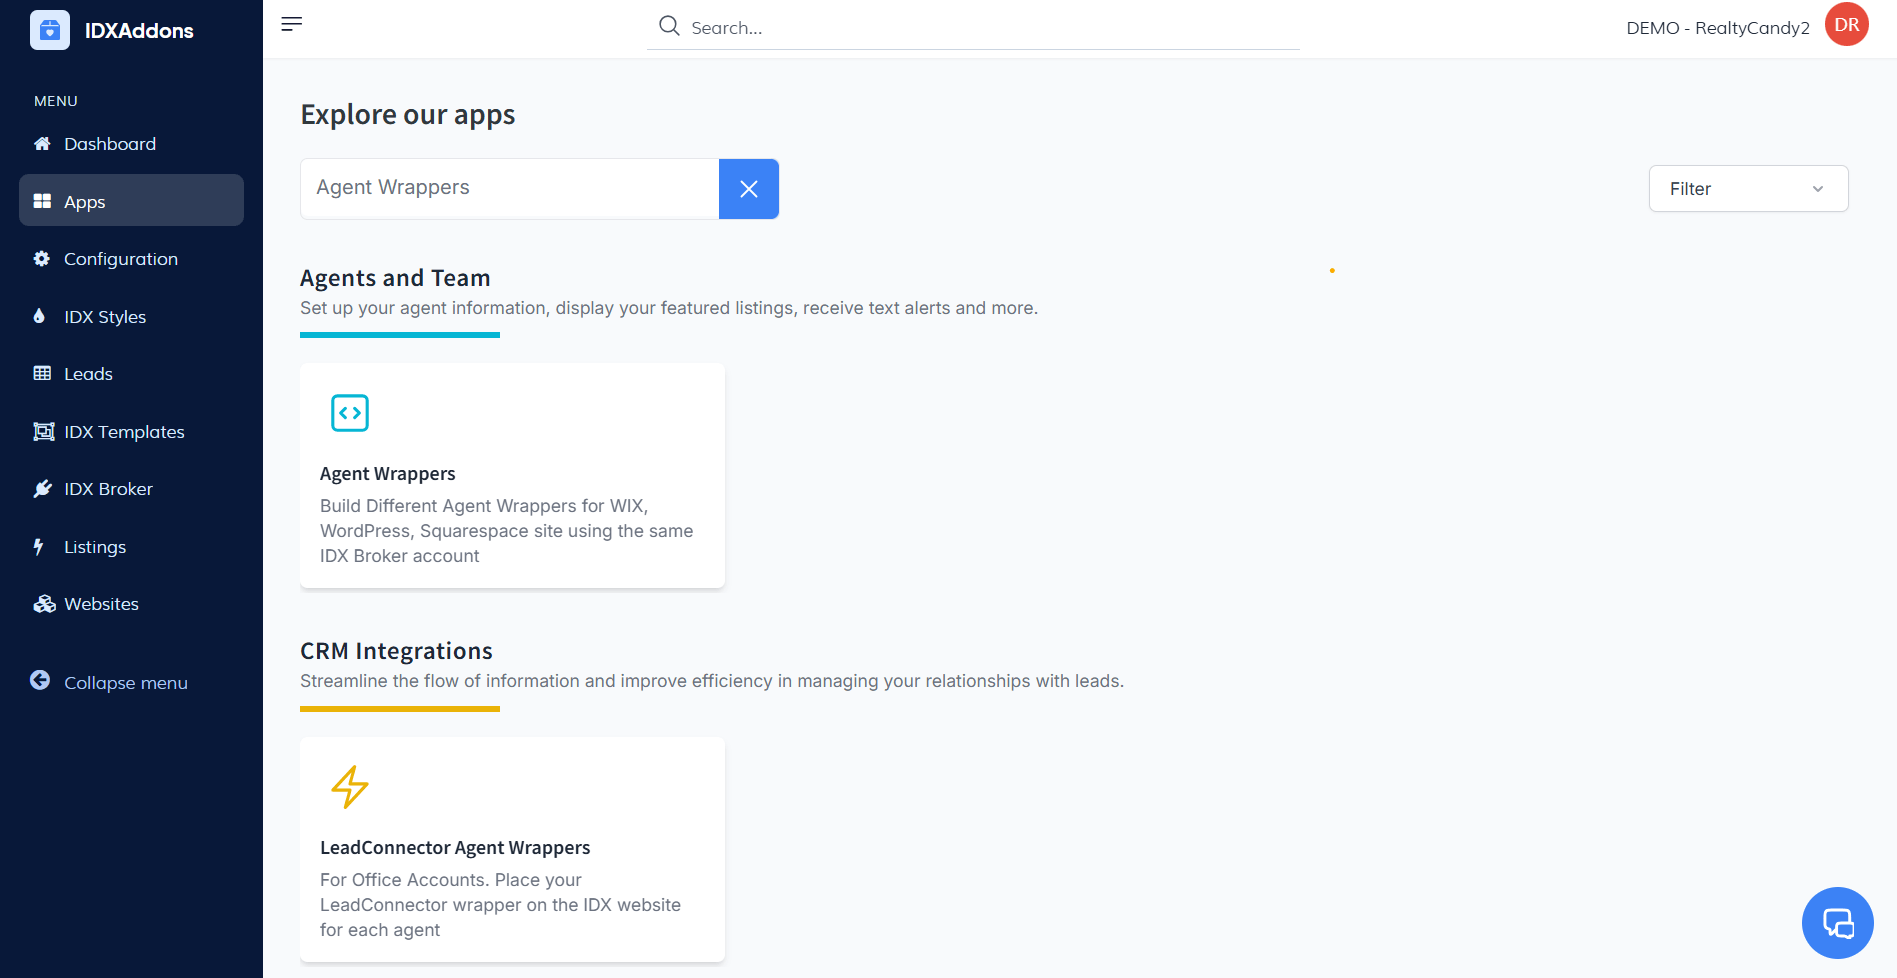This screenshot has width=1897, height=978.
Task: Click the IDXAddons logo icon
Action: (50, 30)
